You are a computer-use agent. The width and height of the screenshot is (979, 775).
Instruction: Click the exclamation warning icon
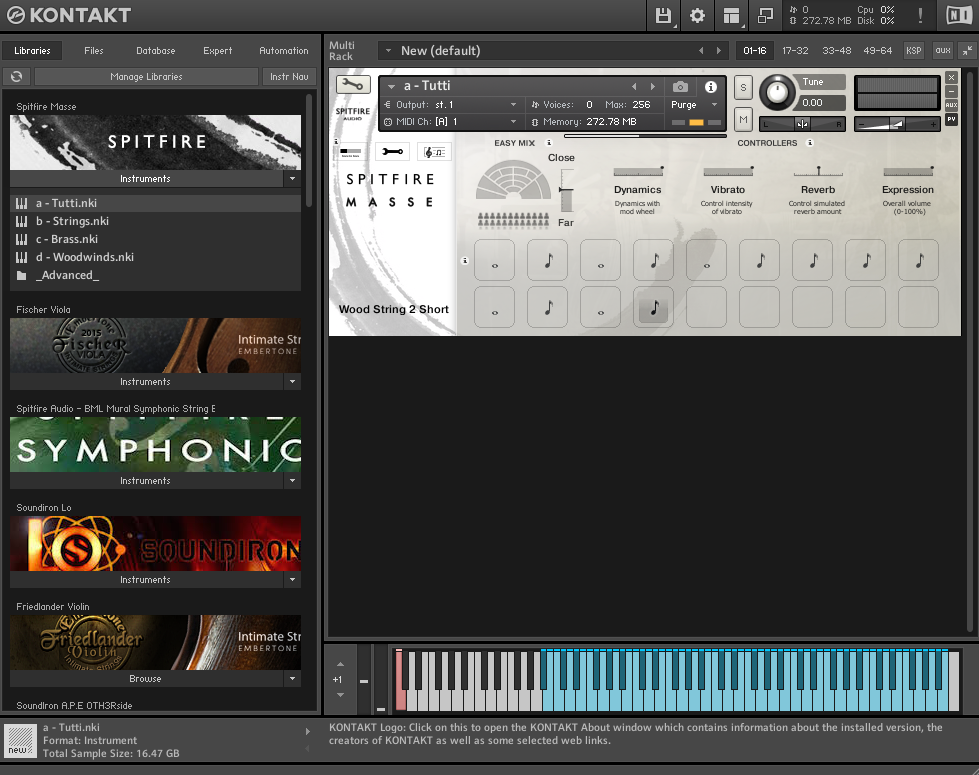[920, 16]
